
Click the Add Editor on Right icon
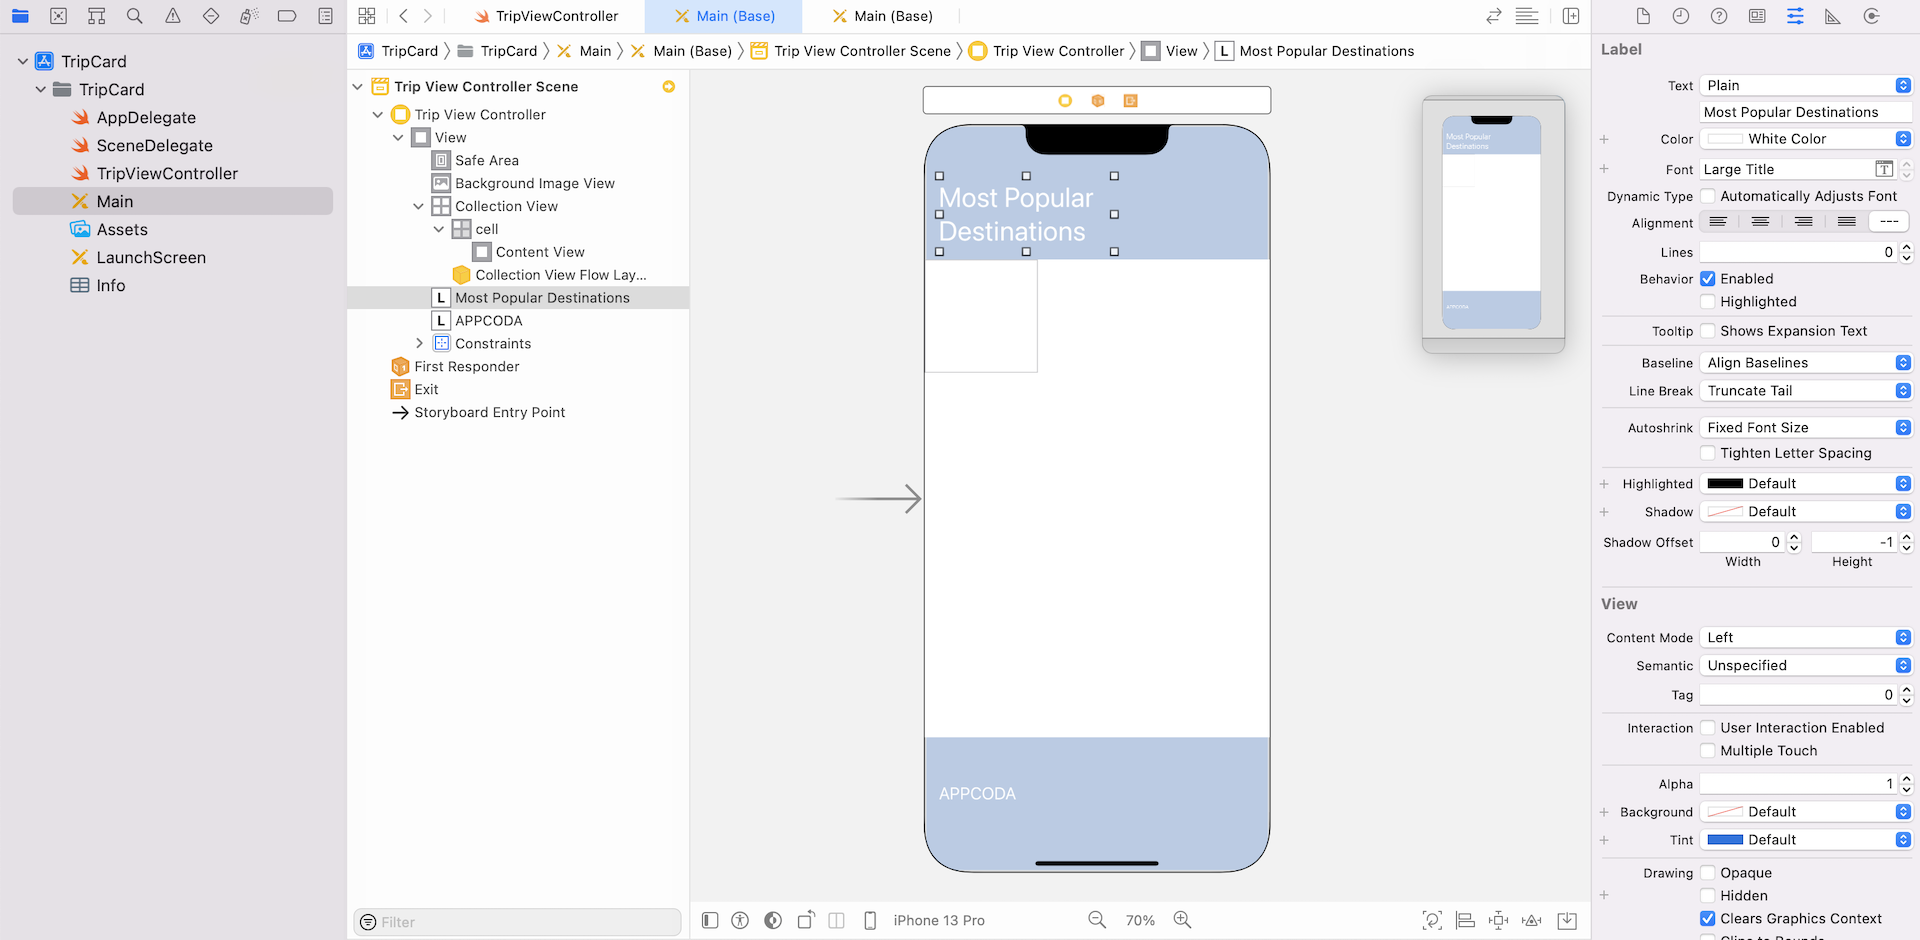point(1571,16)
